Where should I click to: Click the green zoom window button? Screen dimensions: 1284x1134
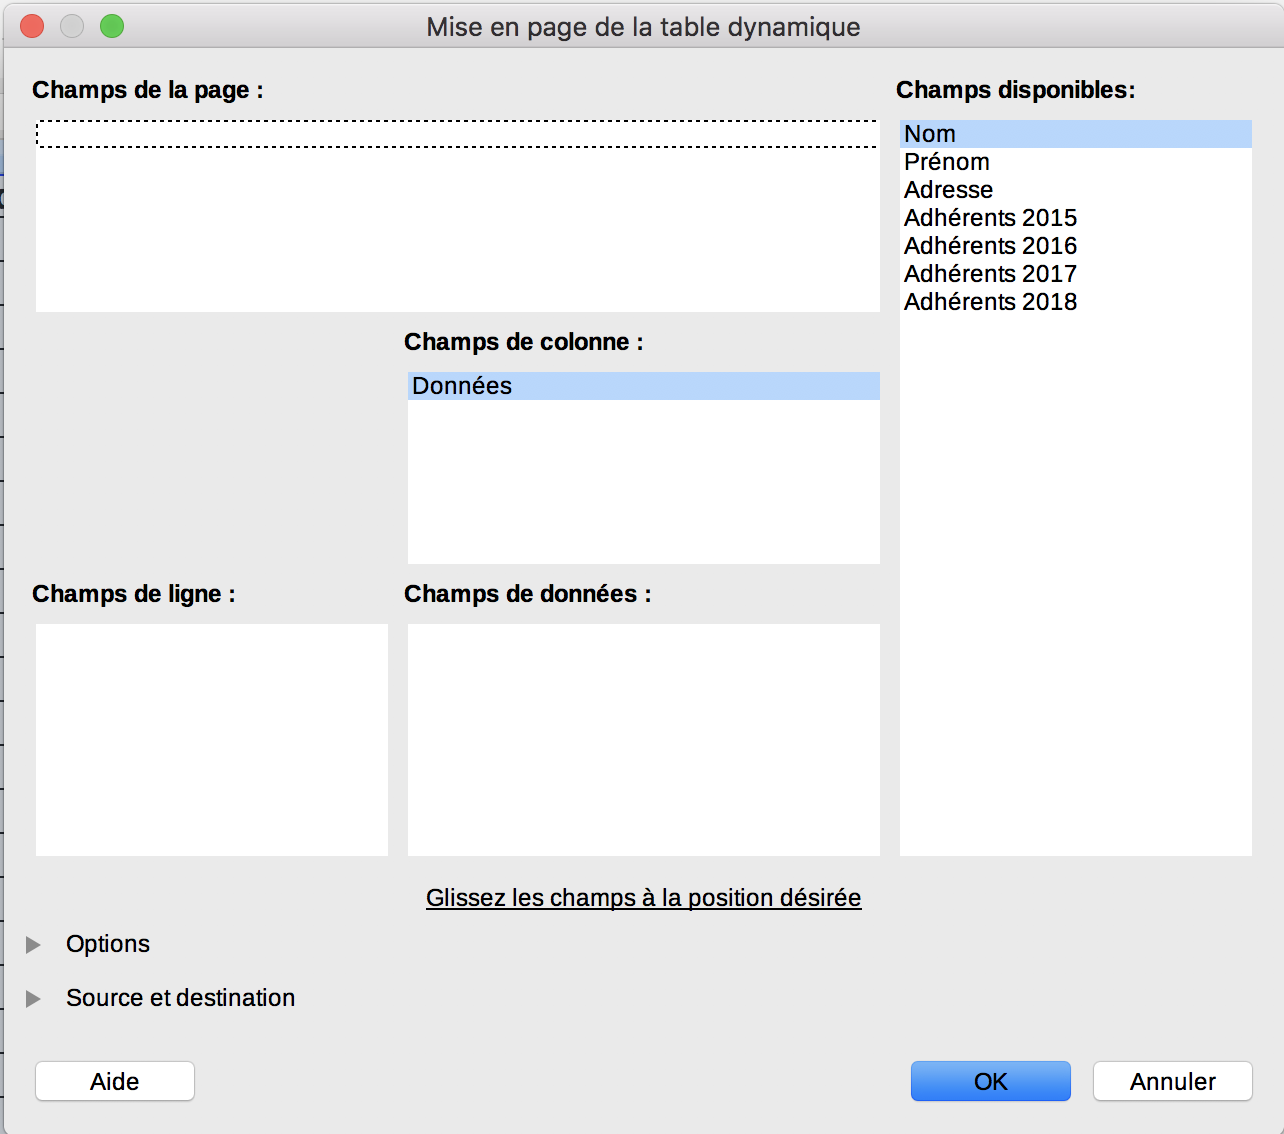coord(112,26)
